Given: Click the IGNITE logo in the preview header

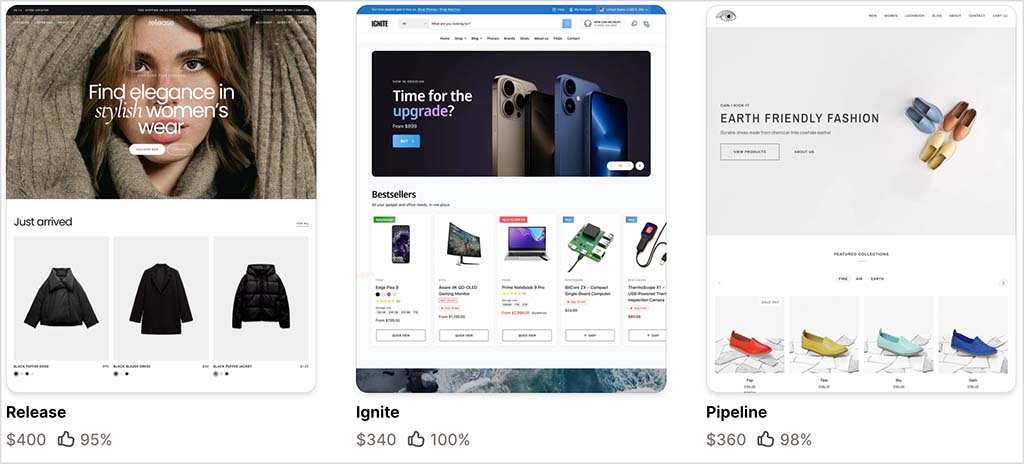Looking at the screenshot, I should point(380,23).
